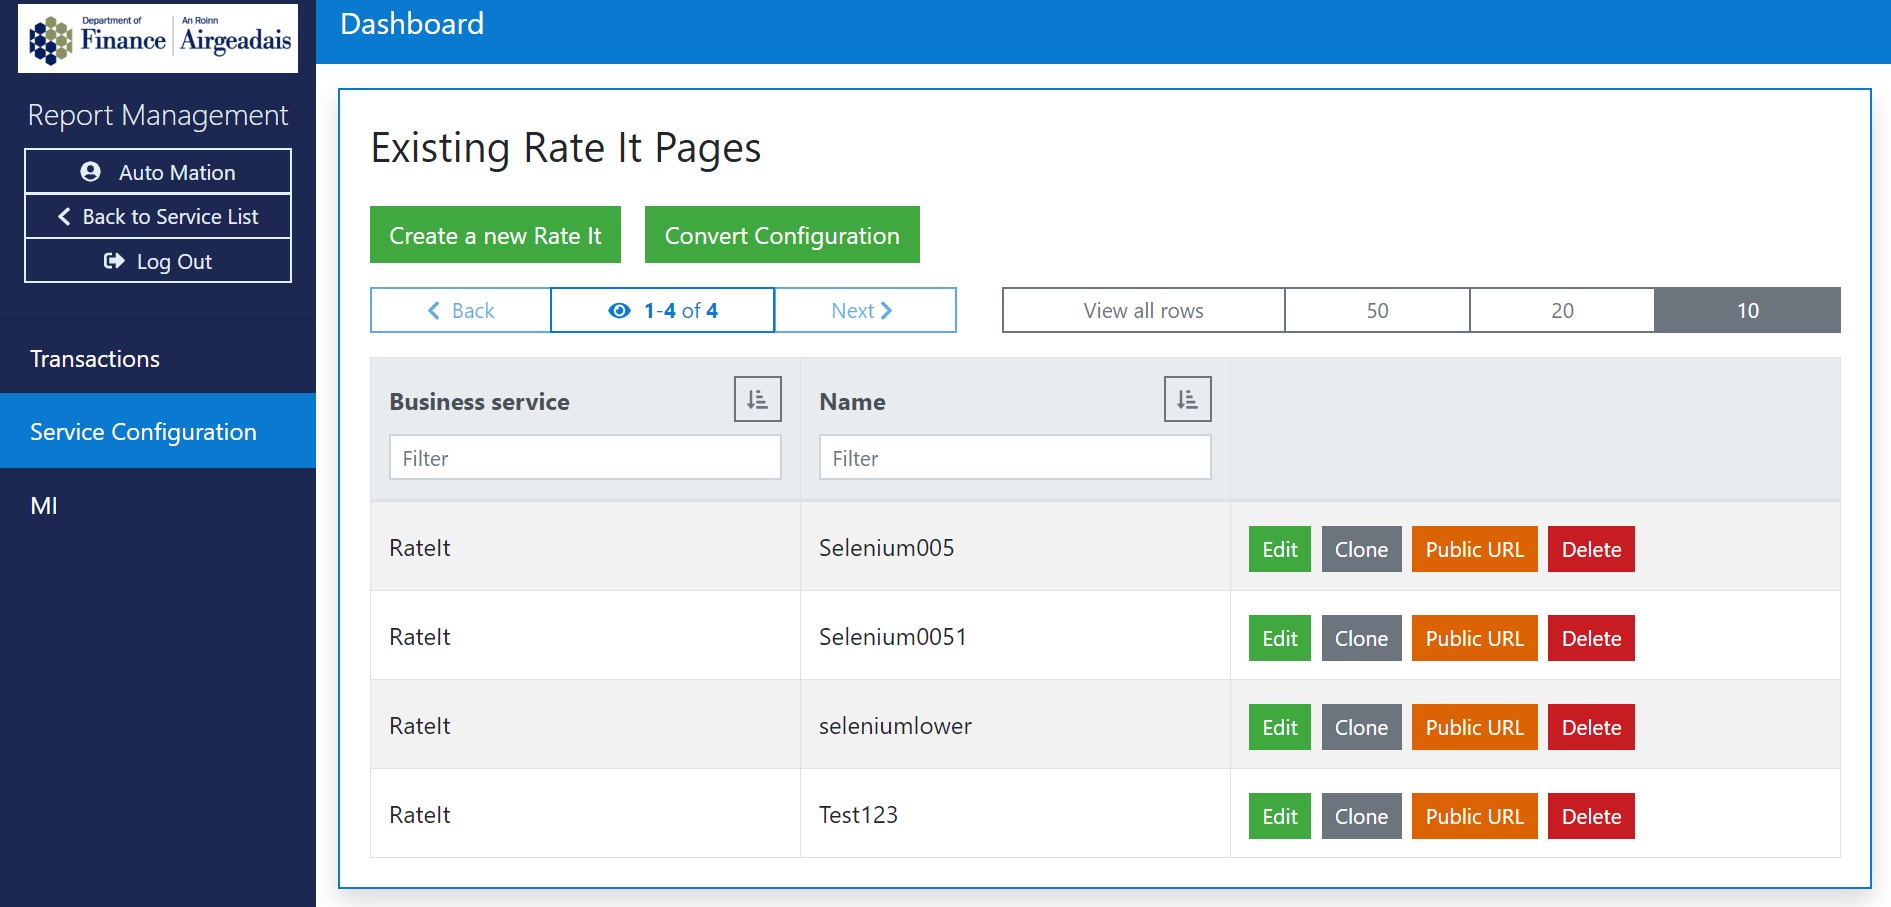This screenshot has height=907, width=1891.
Task: Edit the seleniumlower rate it page
Action: 1279,727
